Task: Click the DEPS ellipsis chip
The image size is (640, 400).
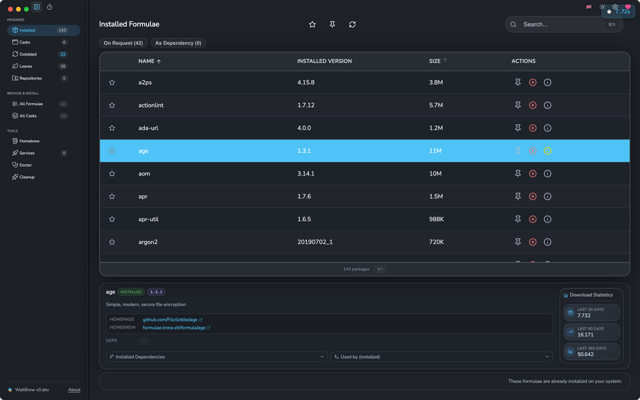Action: click(x=144, y=341)
